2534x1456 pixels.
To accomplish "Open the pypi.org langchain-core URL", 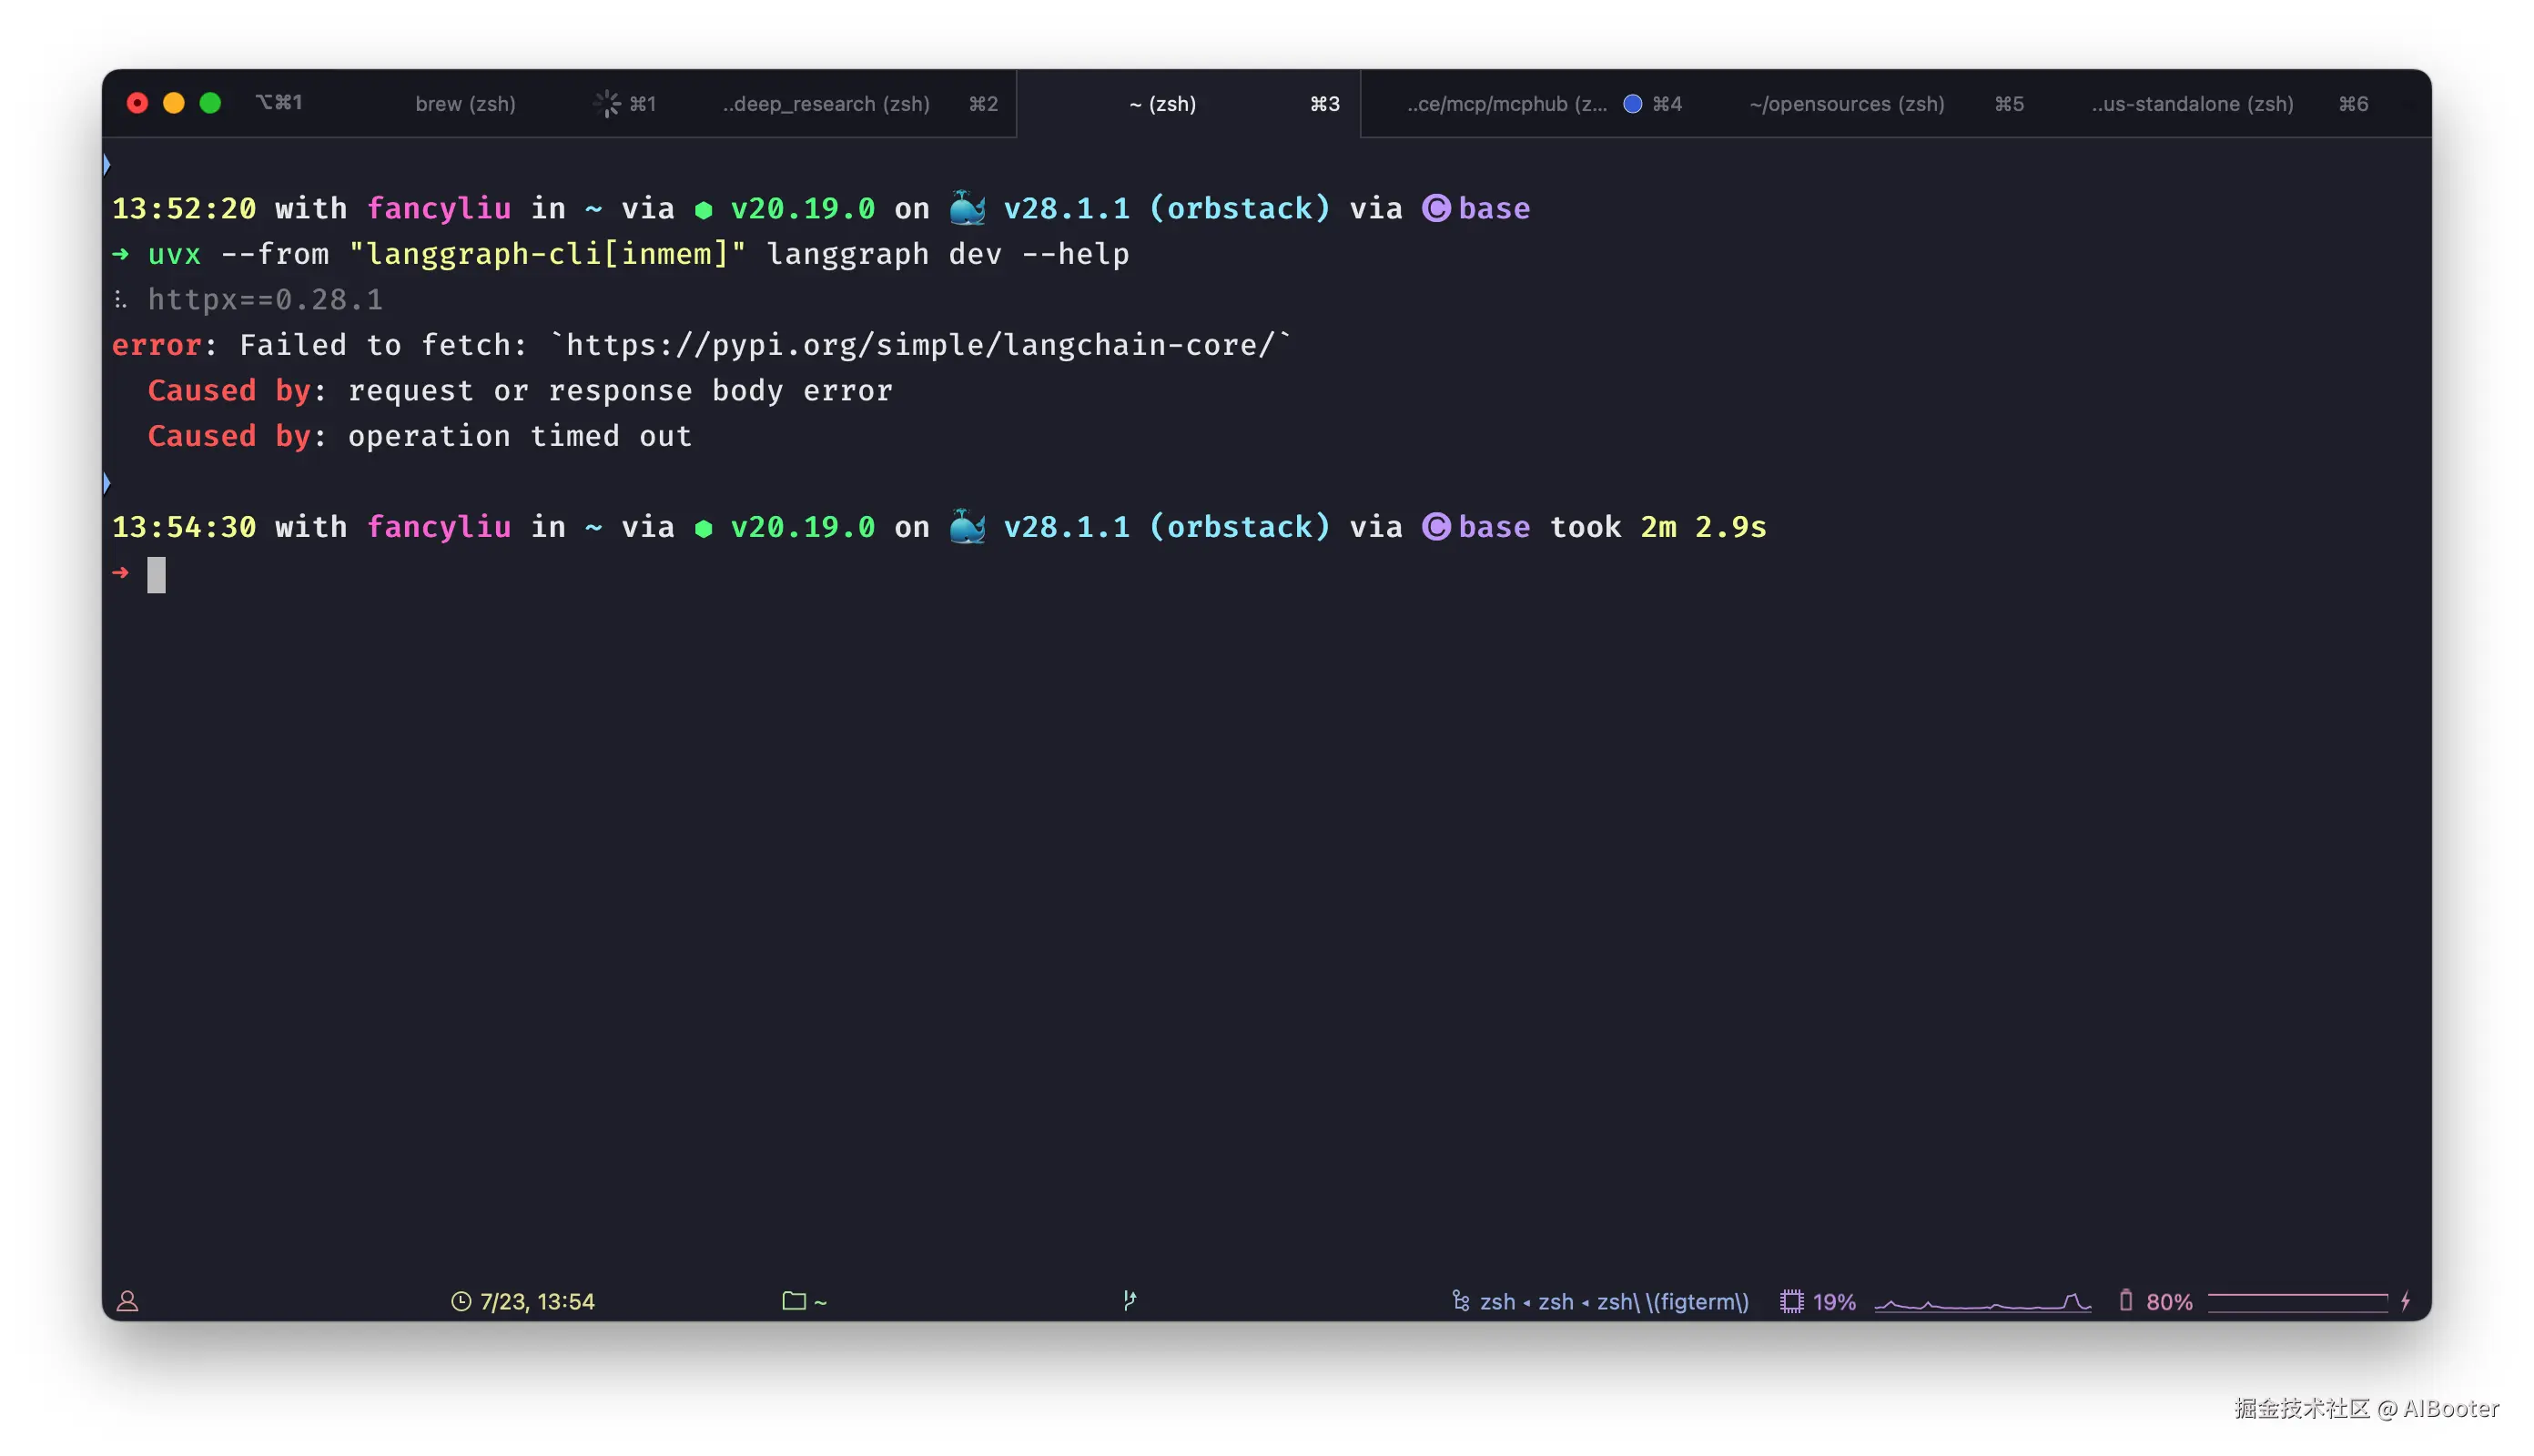I will pyautogui.click(x=920, y=345).
